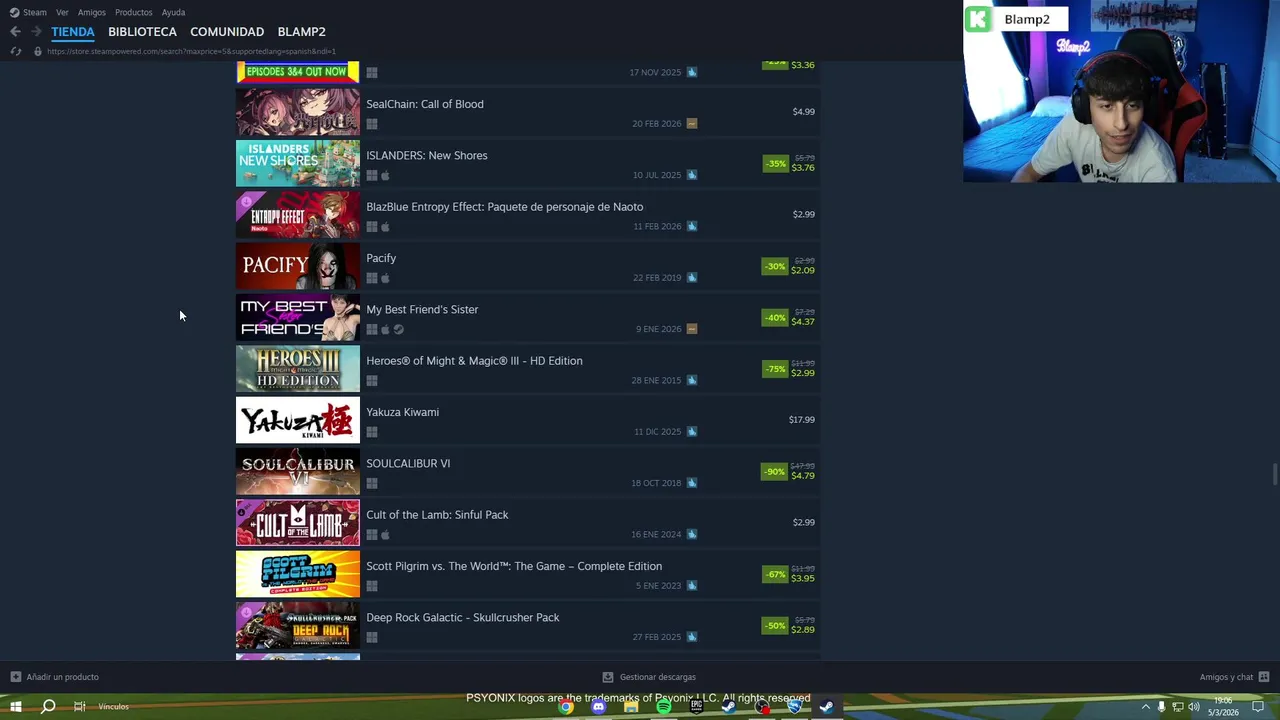Click the padlock icon beside the URL

[38, 51]
